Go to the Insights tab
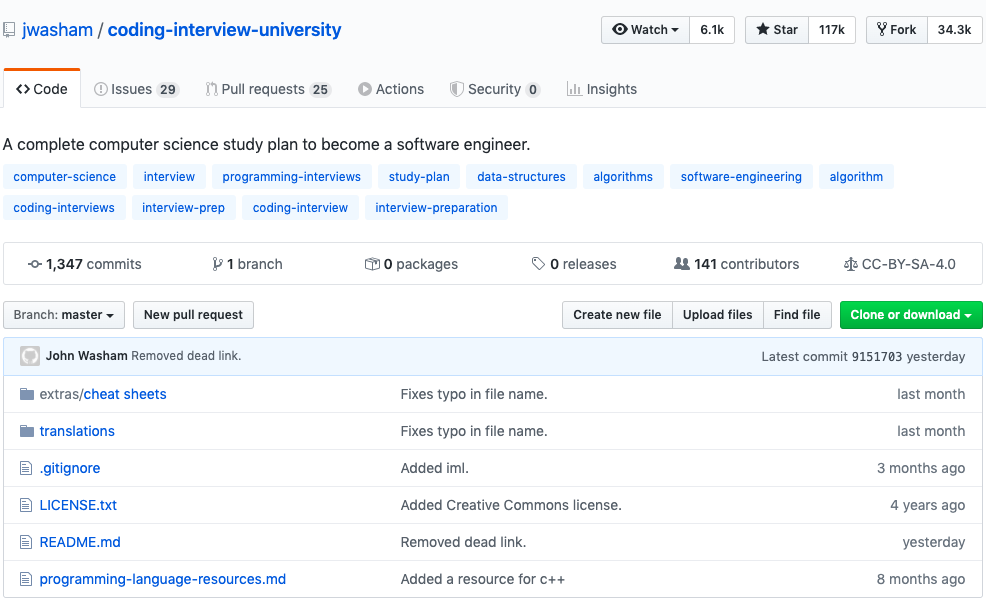The height and width of the screenshot is (598, 986). (601, 89)
